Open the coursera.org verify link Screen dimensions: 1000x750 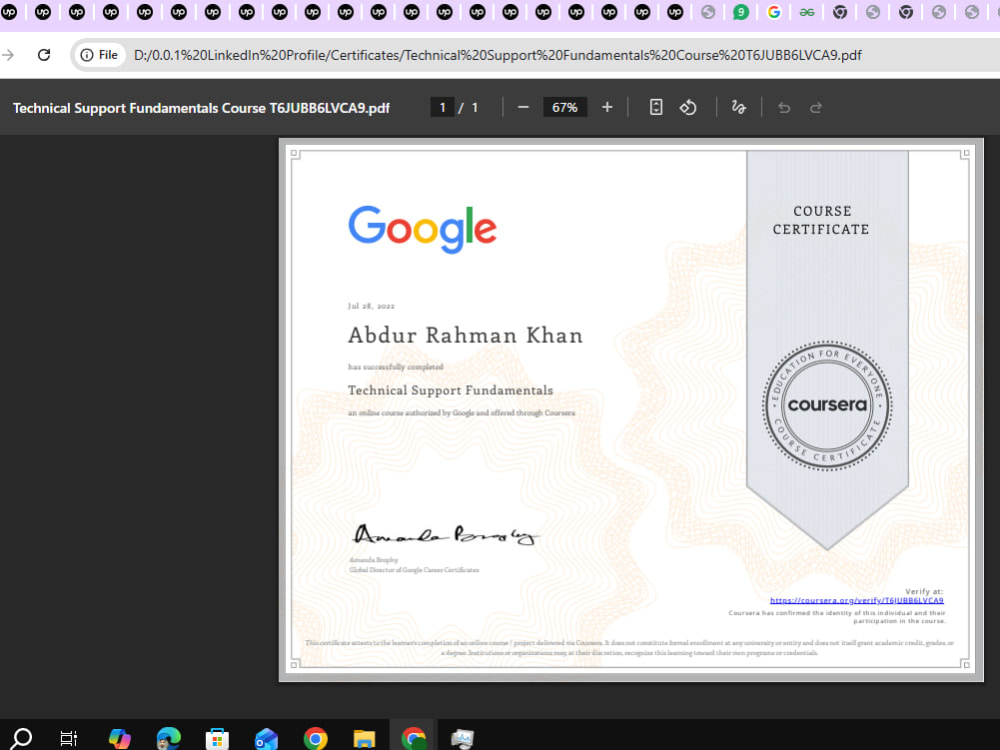click(x=856, y=600)
